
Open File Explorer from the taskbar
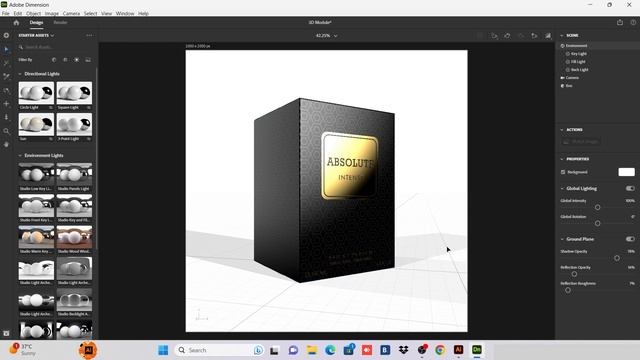312,350
